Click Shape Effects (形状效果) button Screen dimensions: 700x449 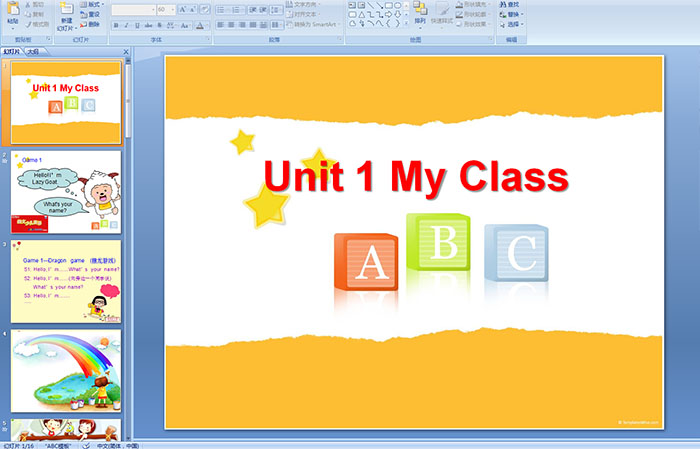472,24
